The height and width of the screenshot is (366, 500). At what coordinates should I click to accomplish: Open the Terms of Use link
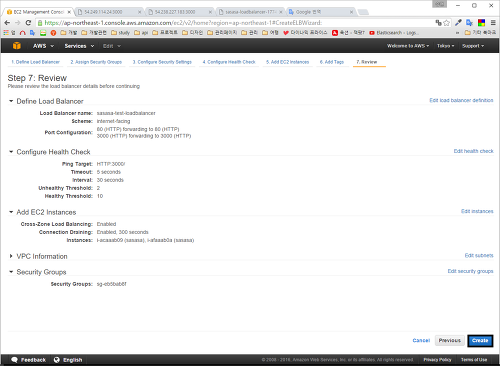point(474,360)
